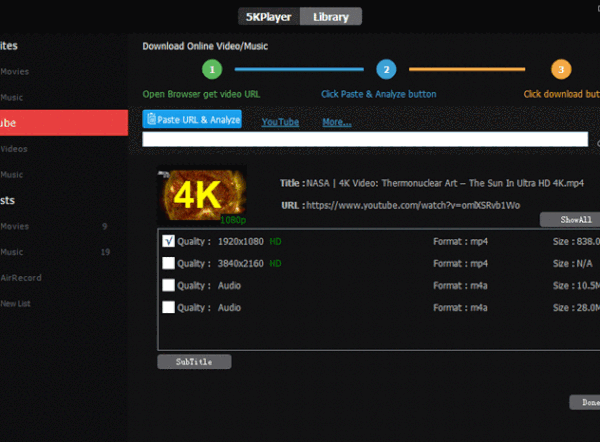Click 'Click Paste & Analyze button' text
This screenshot has height=442, width=600.
click(378, 94)
